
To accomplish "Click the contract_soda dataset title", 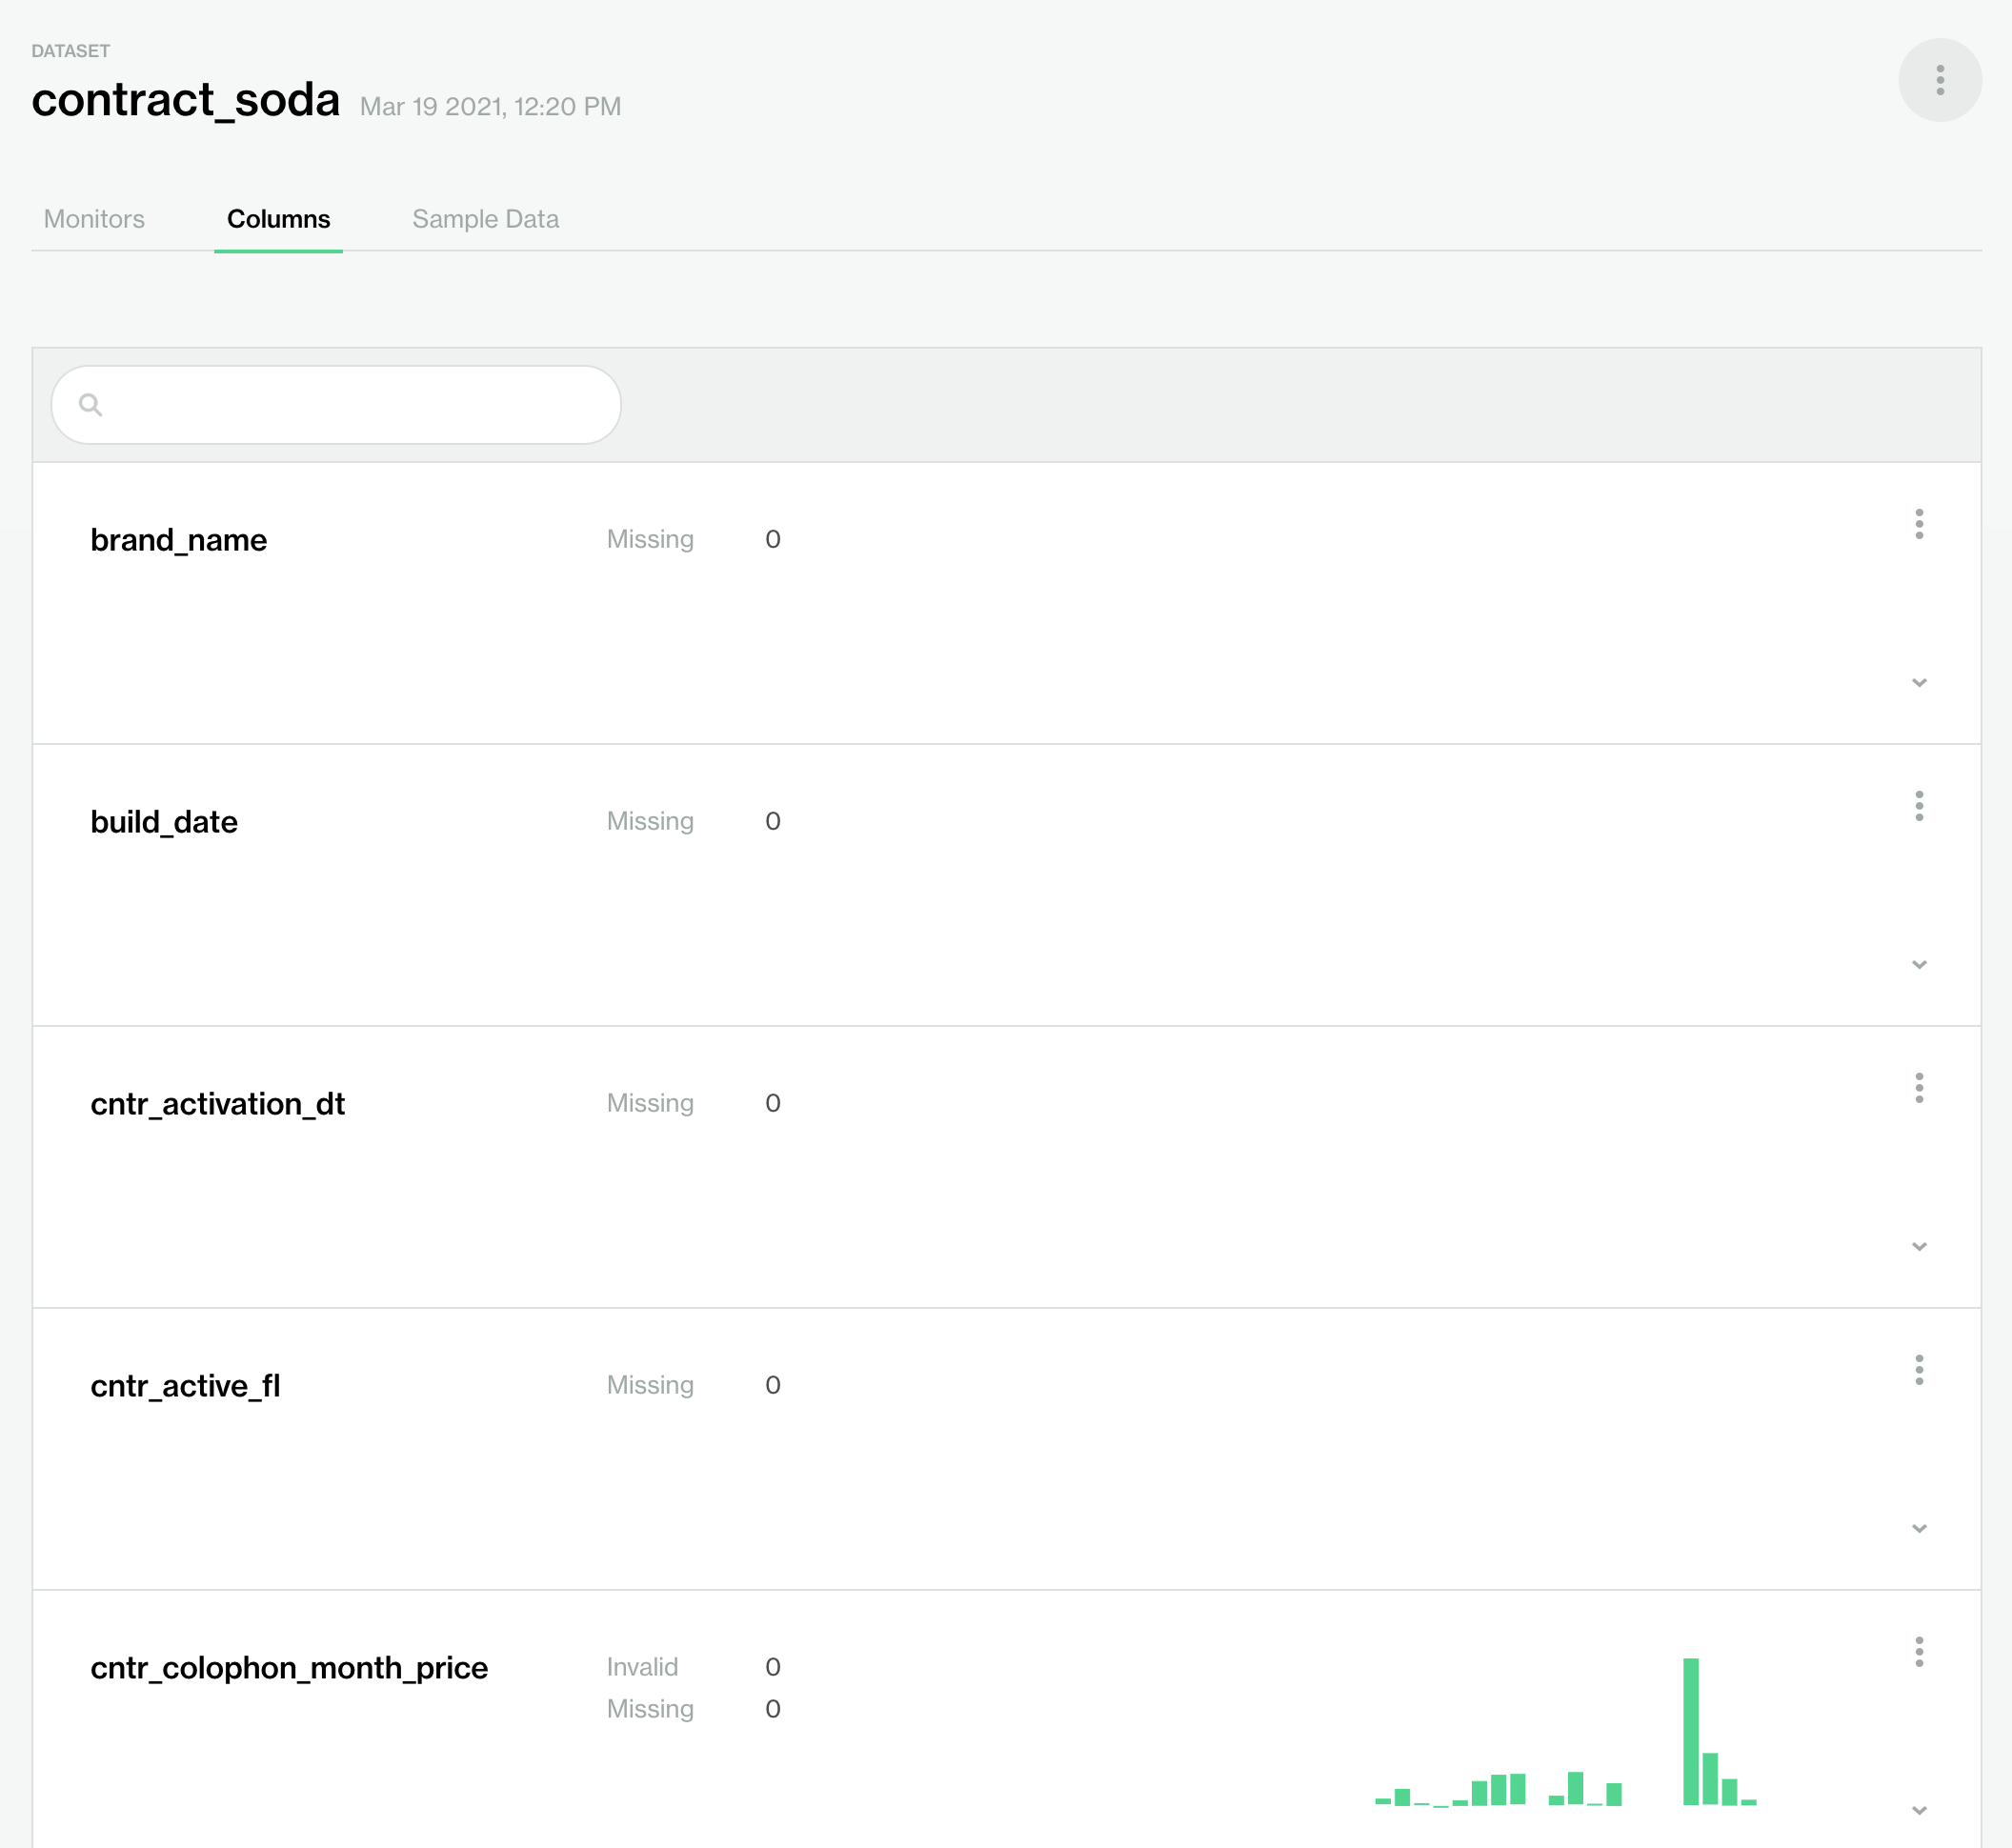I will (x=187, y=98).
